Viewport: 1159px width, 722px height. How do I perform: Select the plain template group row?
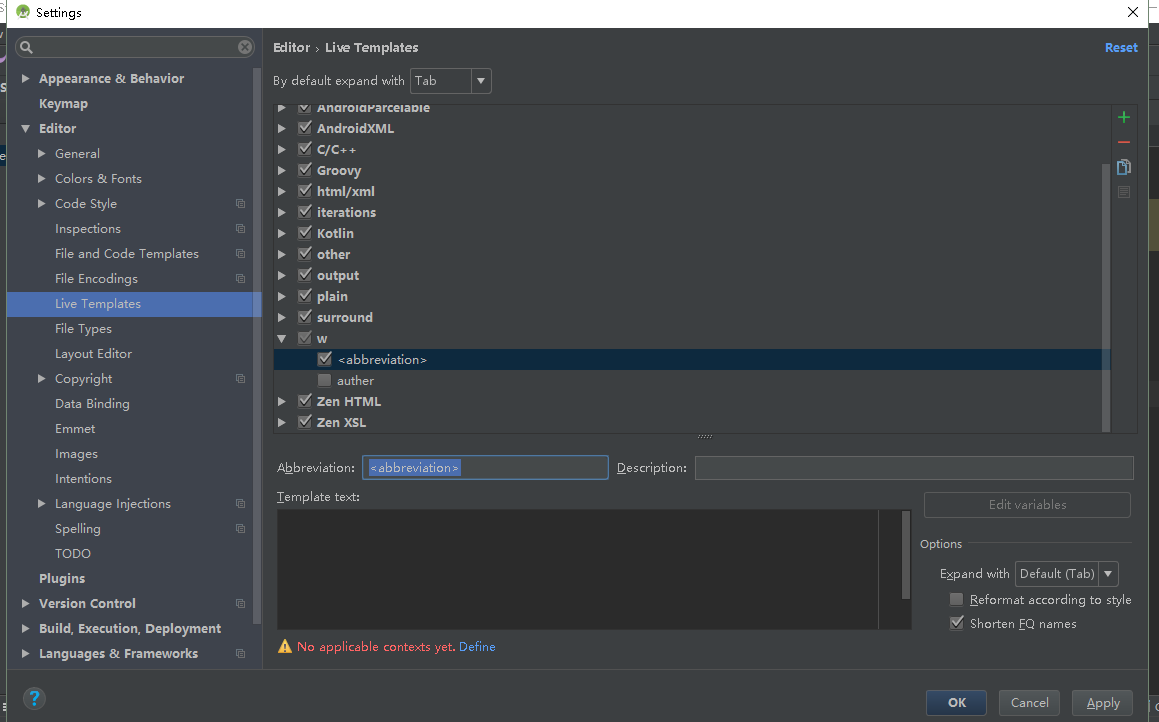(x=692, y=296)
